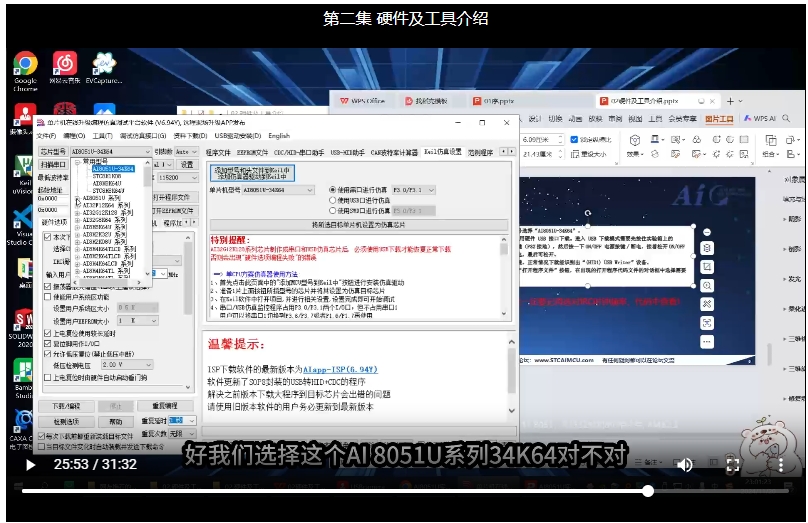Open the AIapp-ISP(6.94Y) link
This screenshot has width=808, height=523.
tap(340, 369)
